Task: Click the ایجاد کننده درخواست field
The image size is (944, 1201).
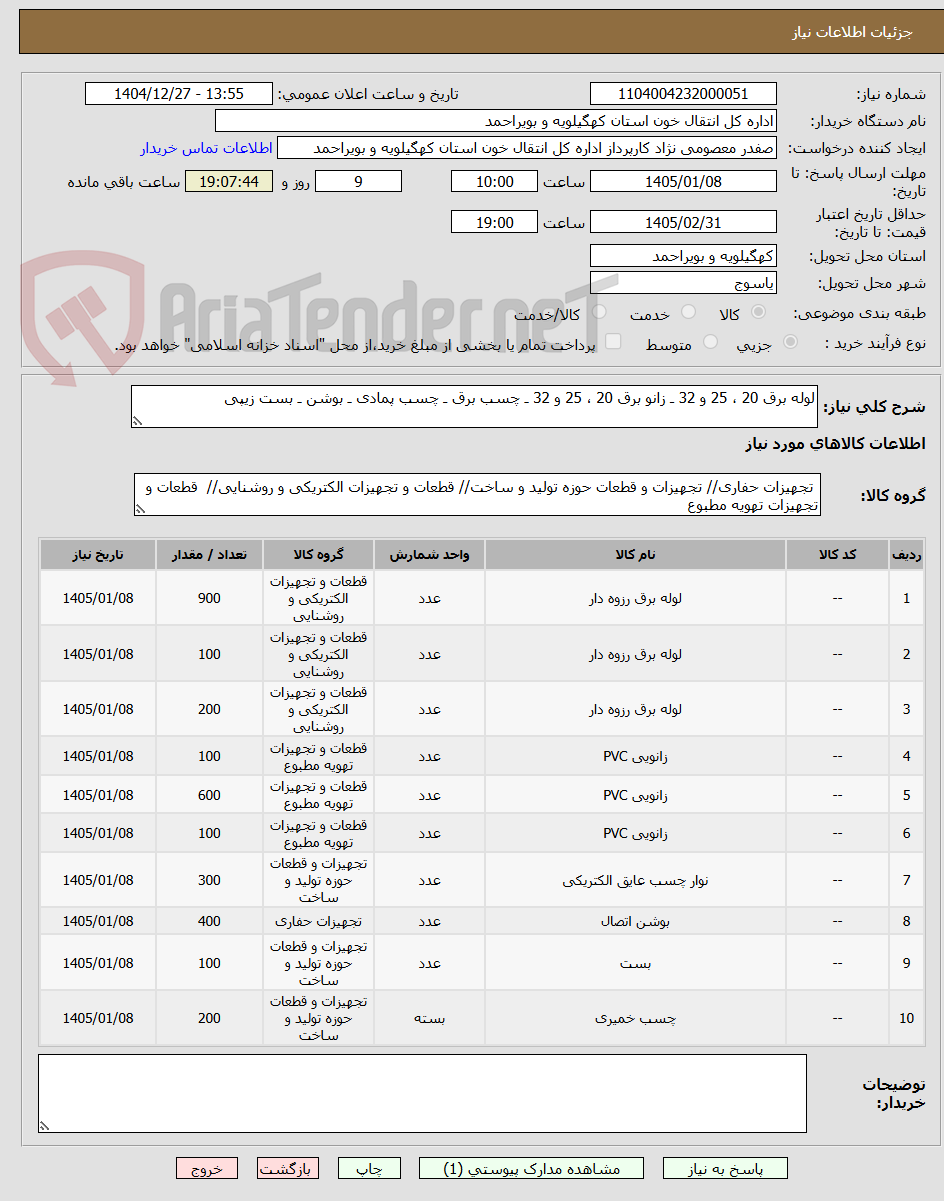Action: 527,148
